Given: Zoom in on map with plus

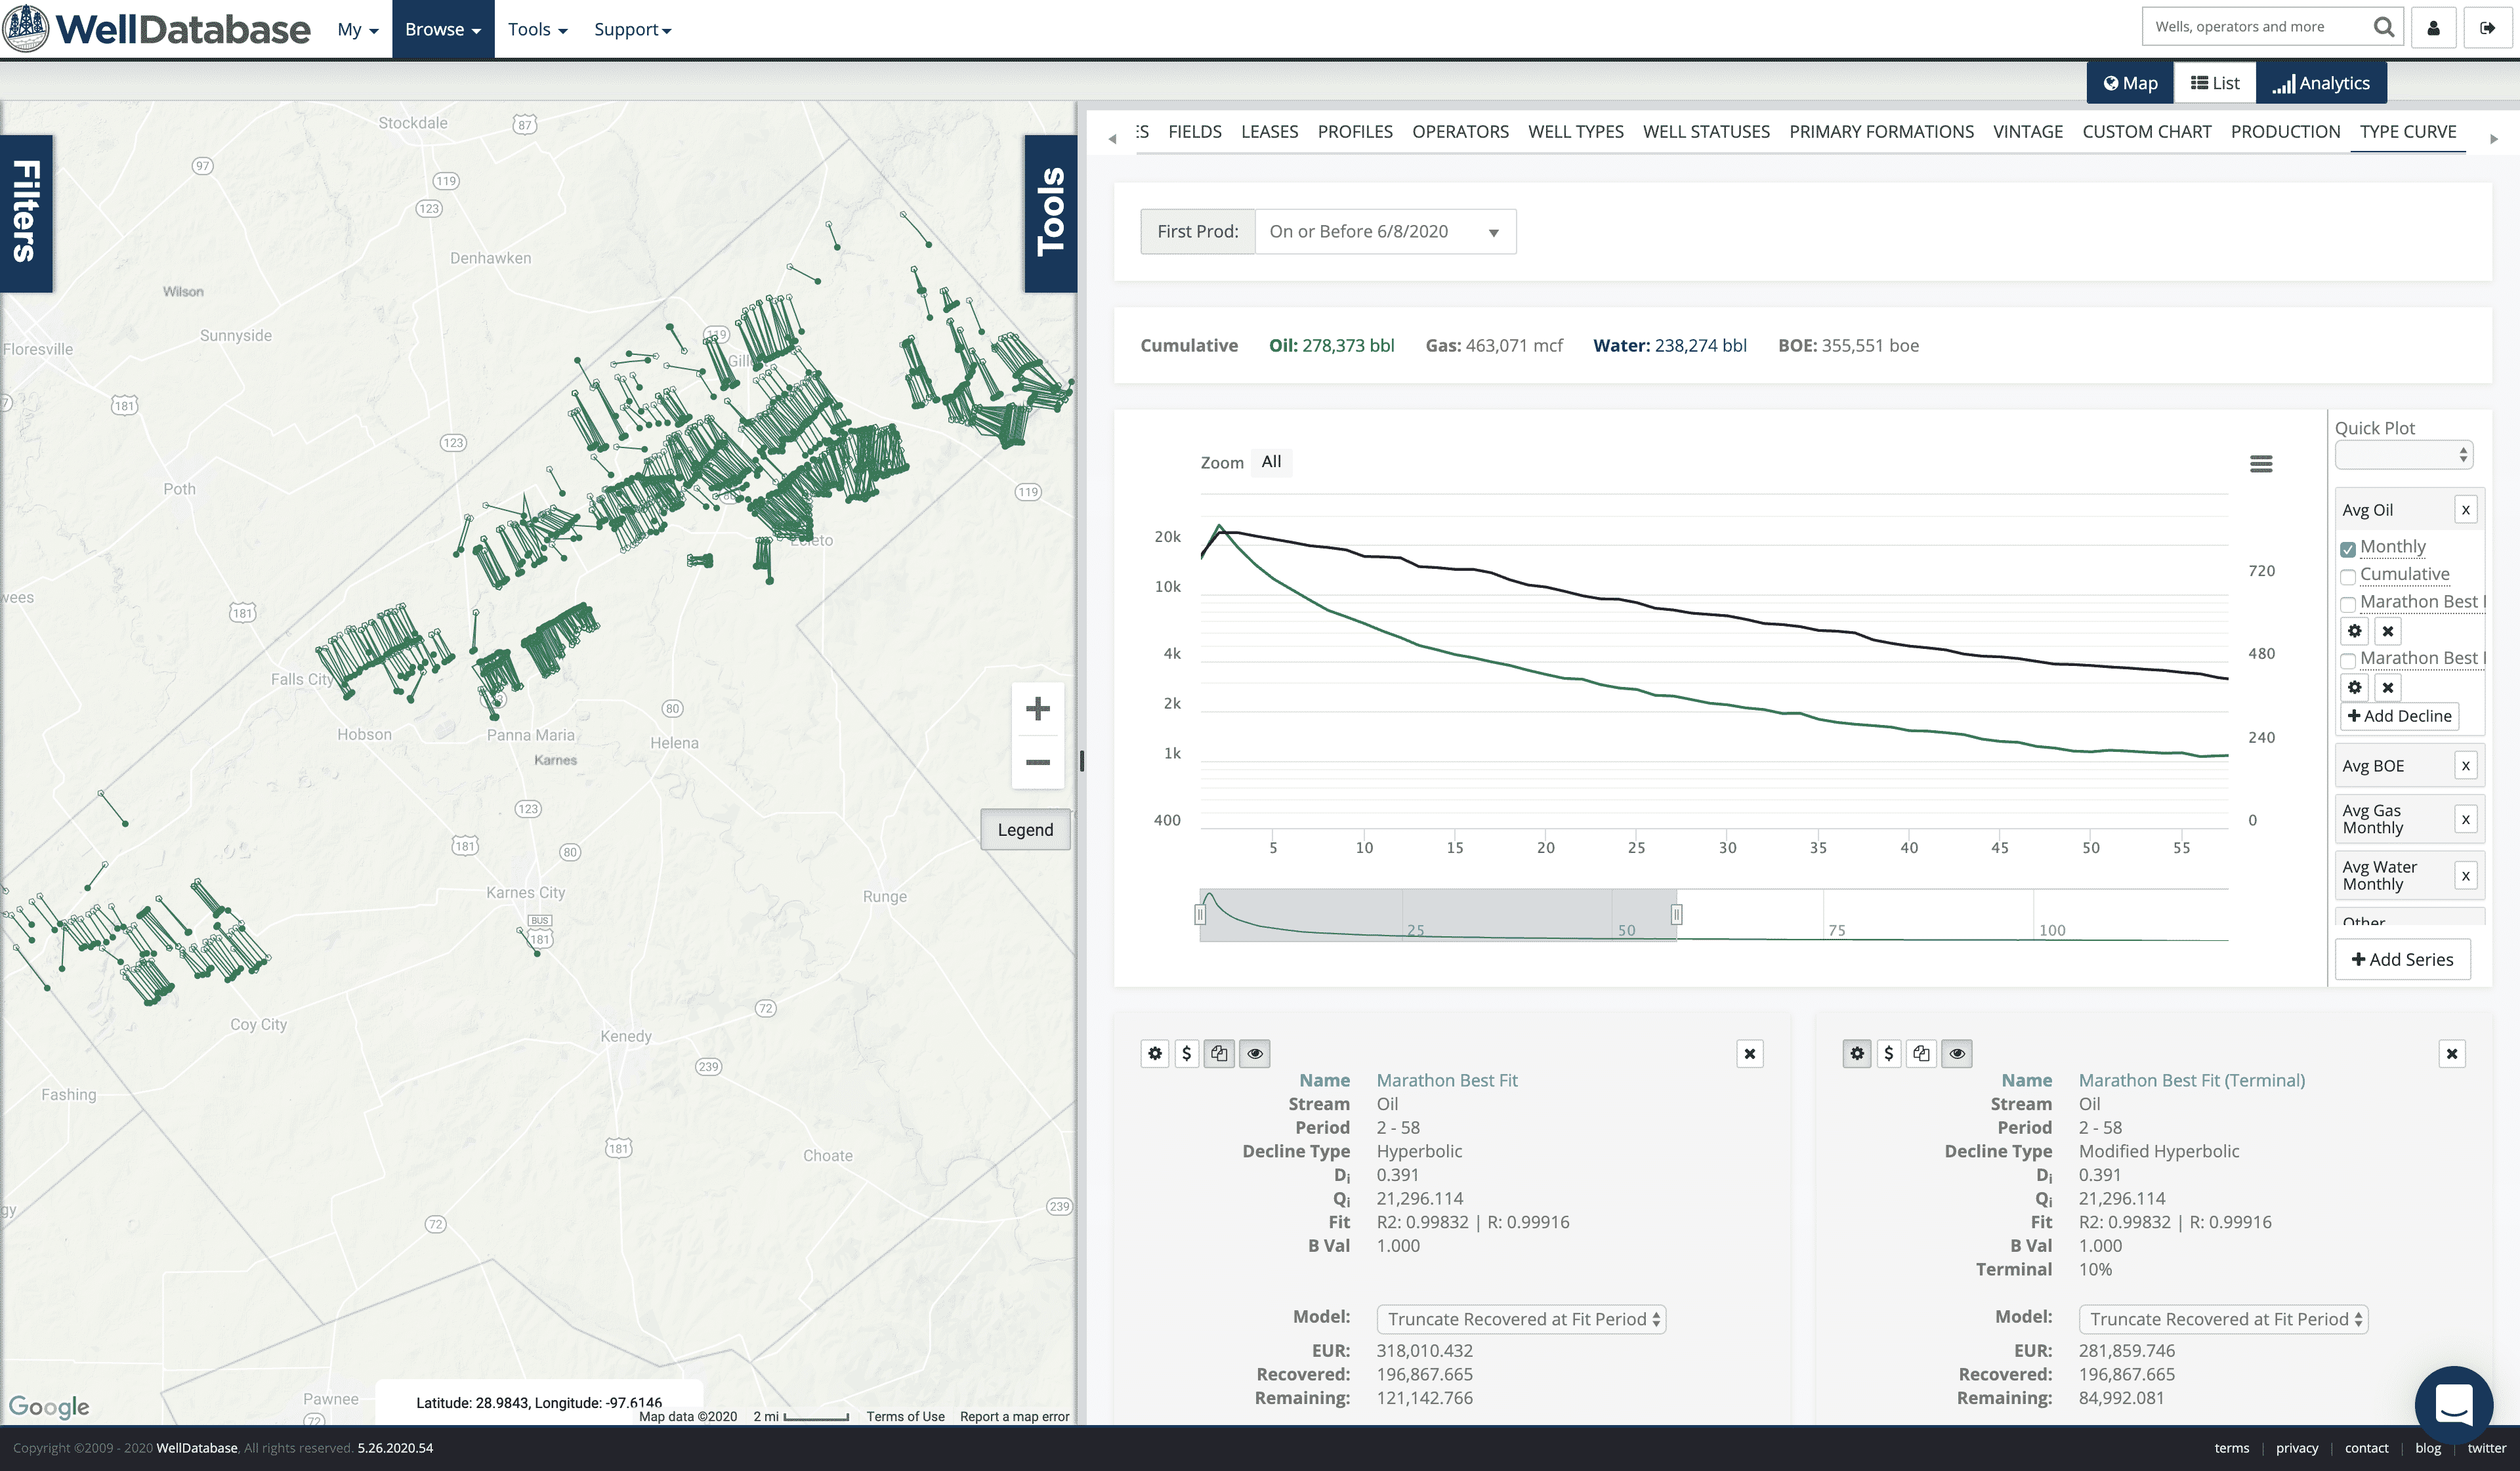Looking at the screenshot, I should click(1038, 709).
